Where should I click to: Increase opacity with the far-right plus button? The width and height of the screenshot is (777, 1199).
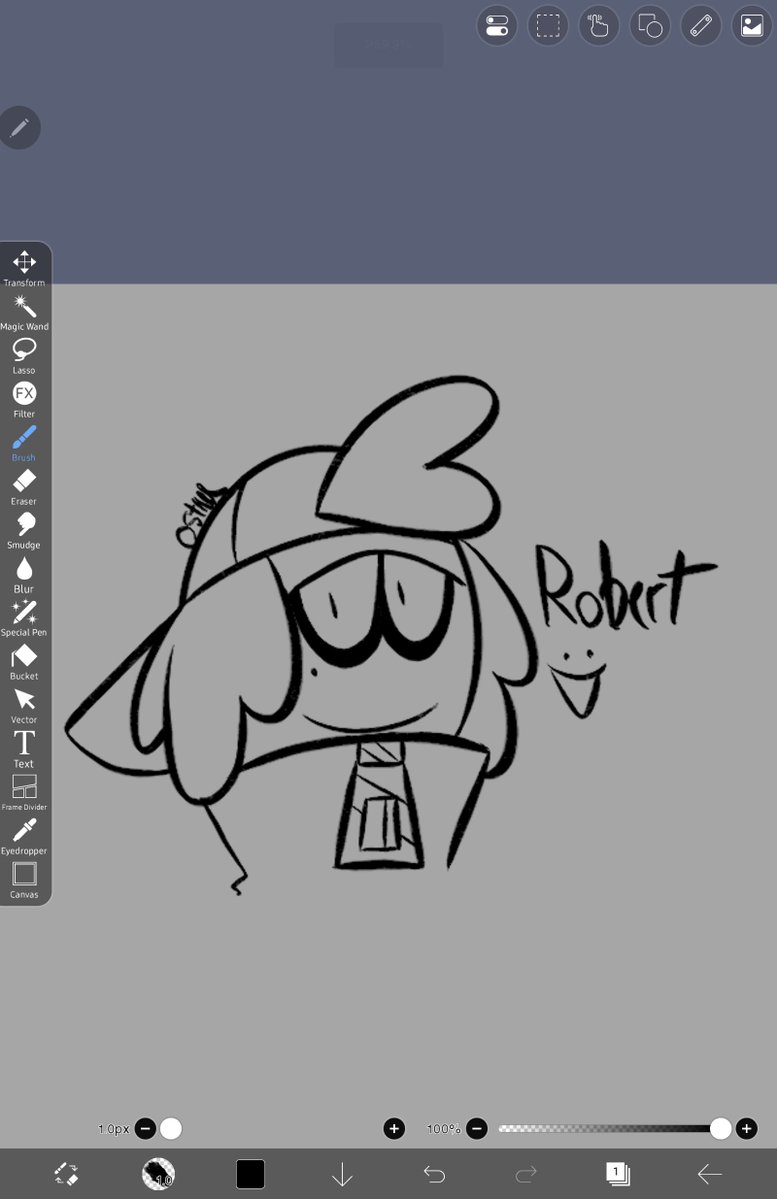click(x=746, y=1128)
